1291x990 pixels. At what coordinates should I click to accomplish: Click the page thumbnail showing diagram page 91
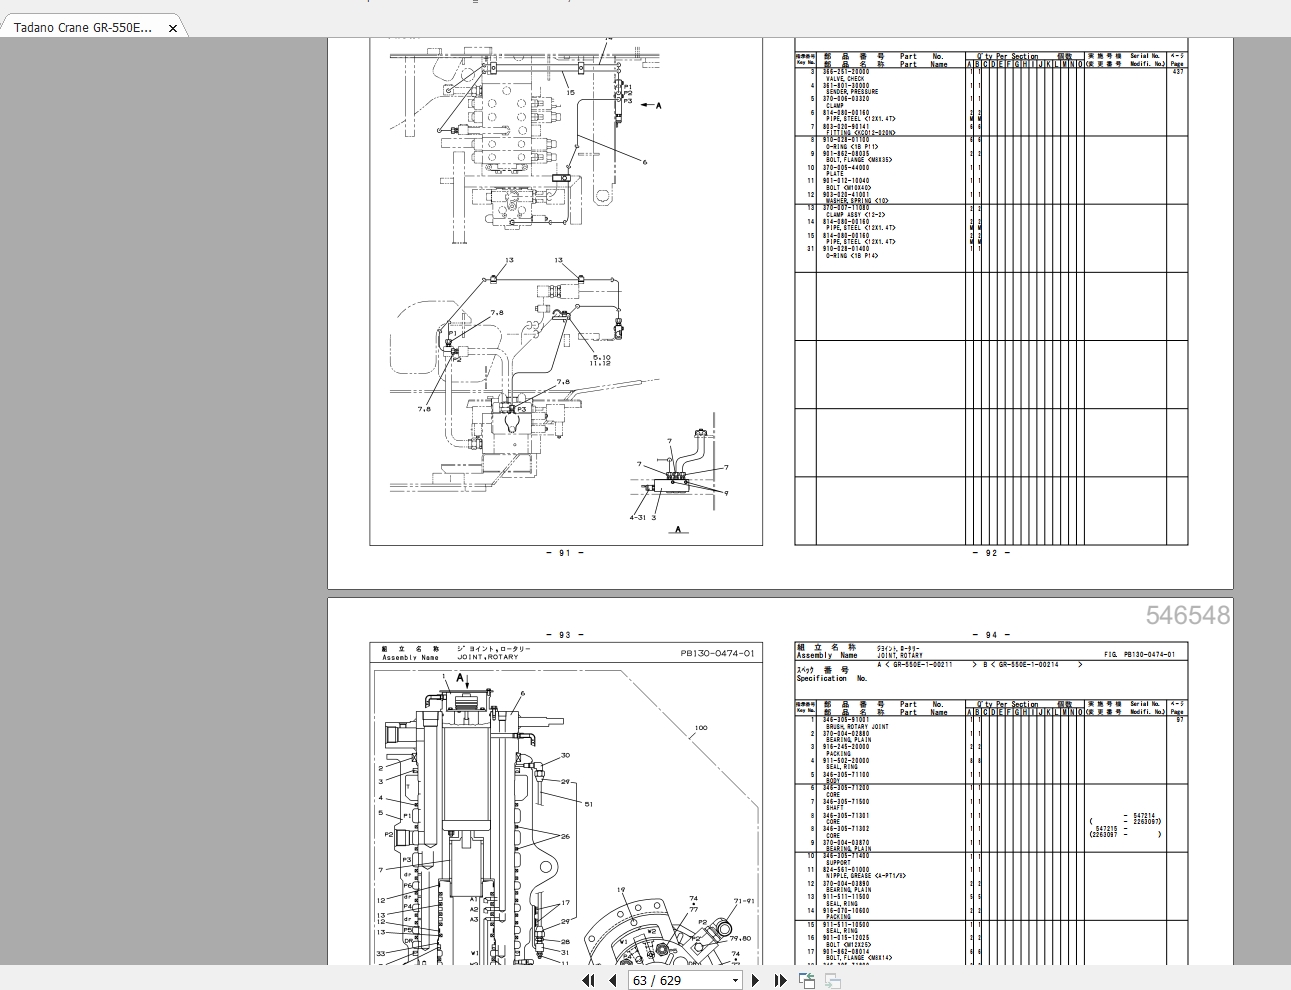coord(566,291)
